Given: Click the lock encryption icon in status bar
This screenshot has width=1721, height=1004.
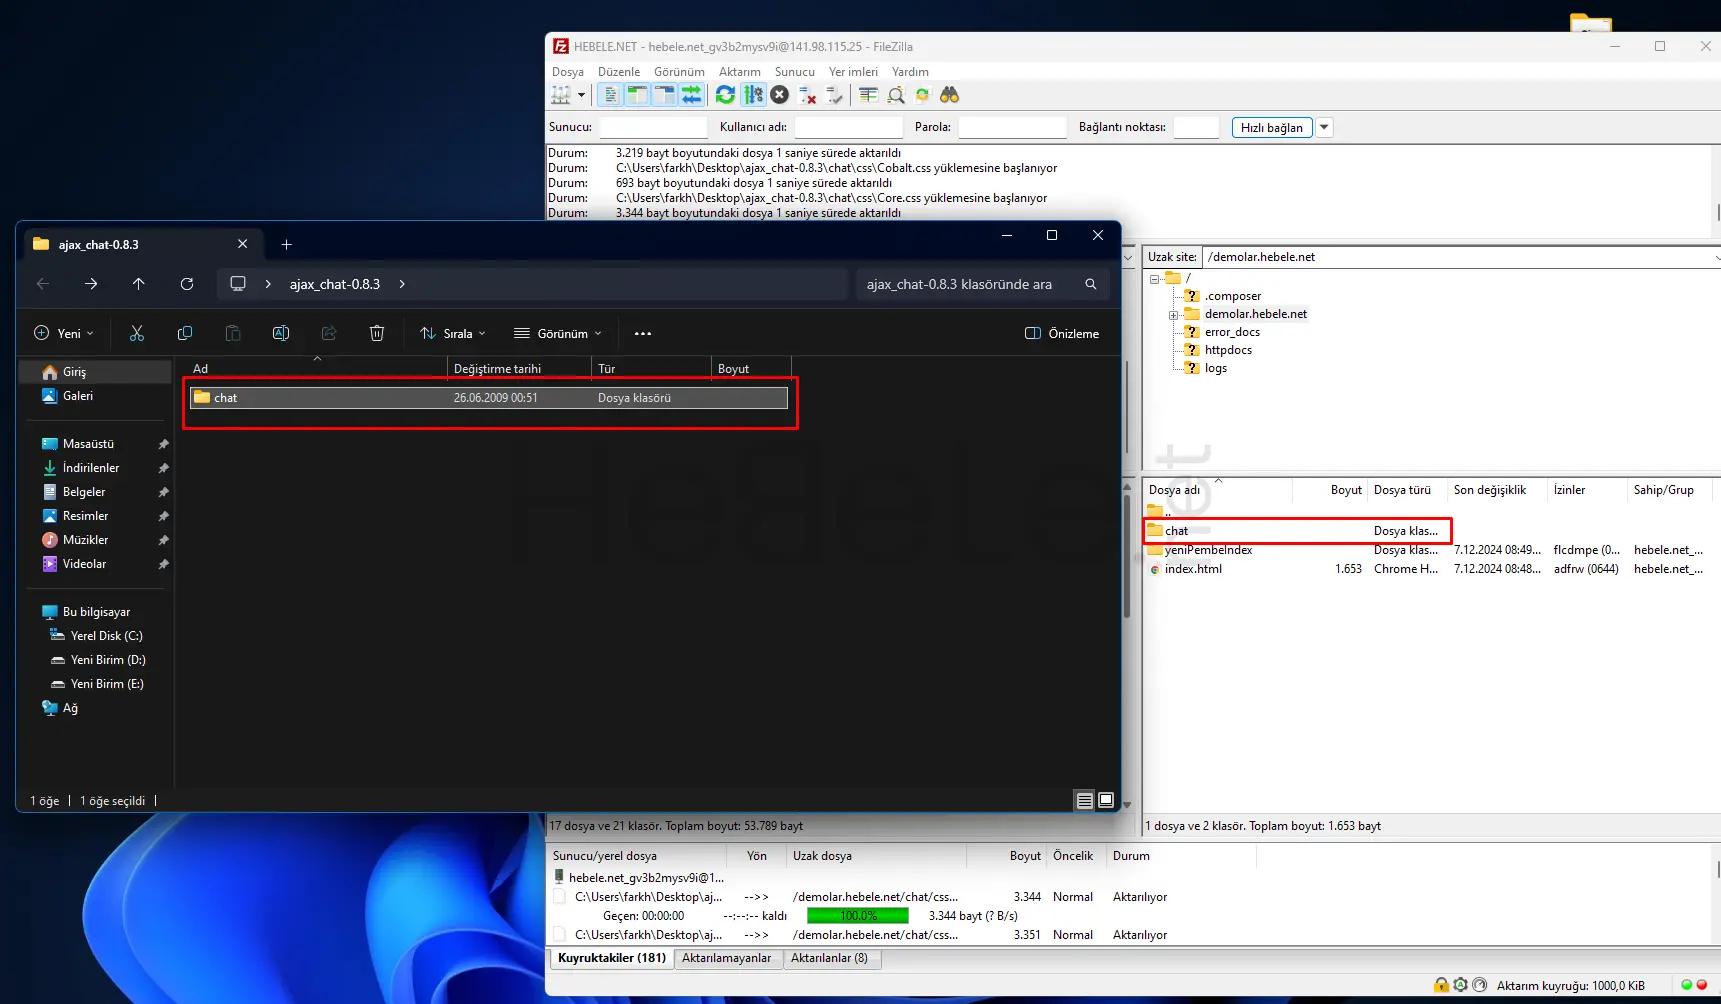Looking at the screenshot, I should click(1441, 985).
